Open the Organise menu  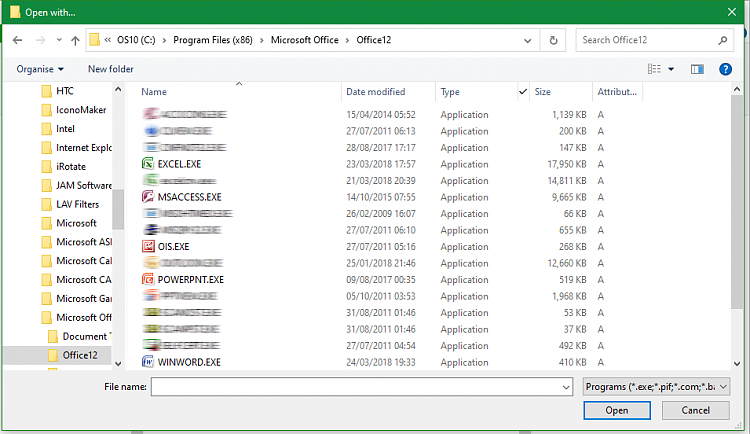40,69
